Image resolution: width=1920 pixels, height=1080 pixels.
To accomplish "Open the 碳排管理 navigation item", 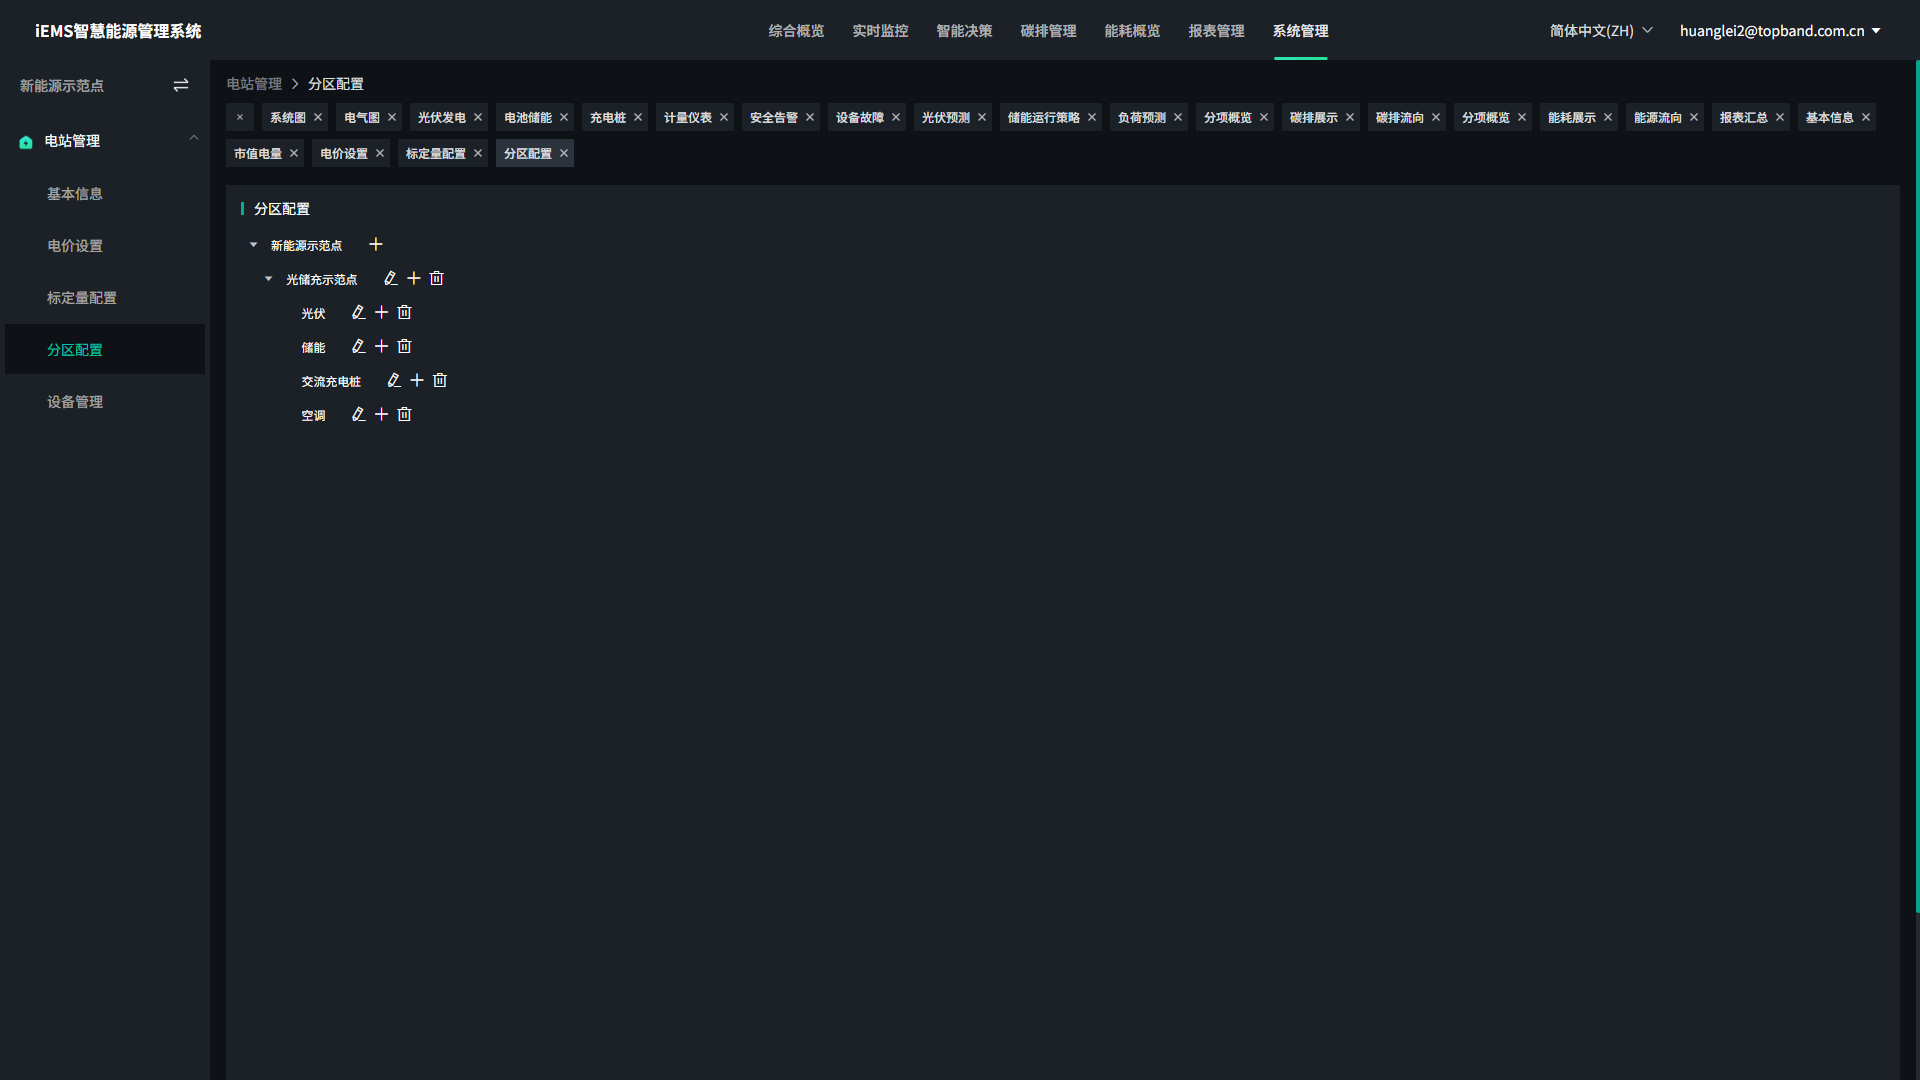I will pos(1048,31).
